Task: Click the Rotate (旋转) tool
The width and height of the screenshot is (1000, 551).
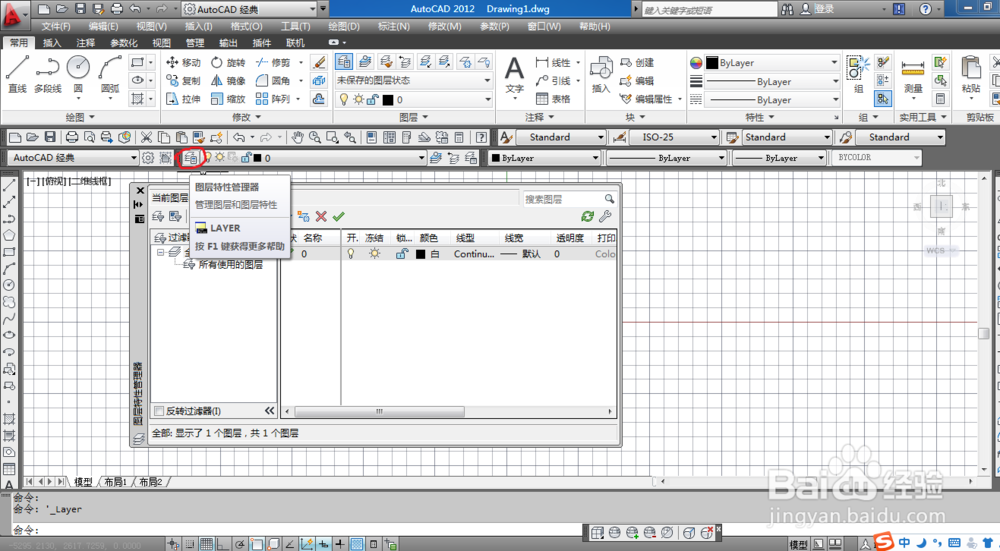Action: (228, 62)
